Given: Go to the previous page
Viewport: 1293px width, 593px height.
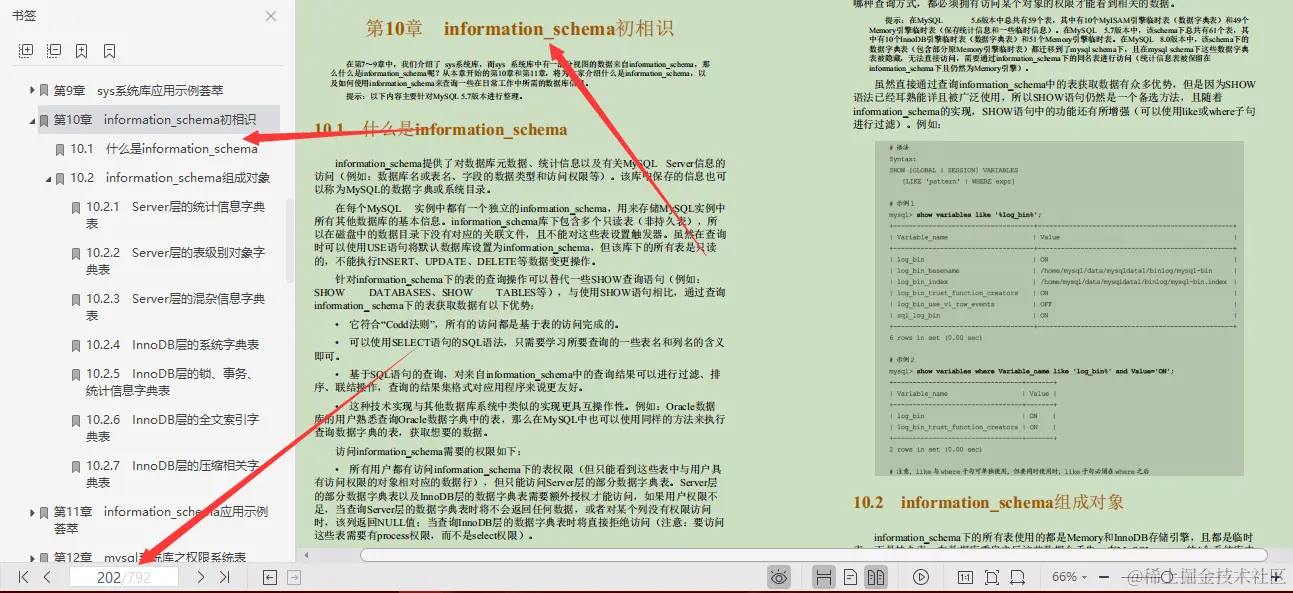Looking at the screenshot, I should (47, 577).
